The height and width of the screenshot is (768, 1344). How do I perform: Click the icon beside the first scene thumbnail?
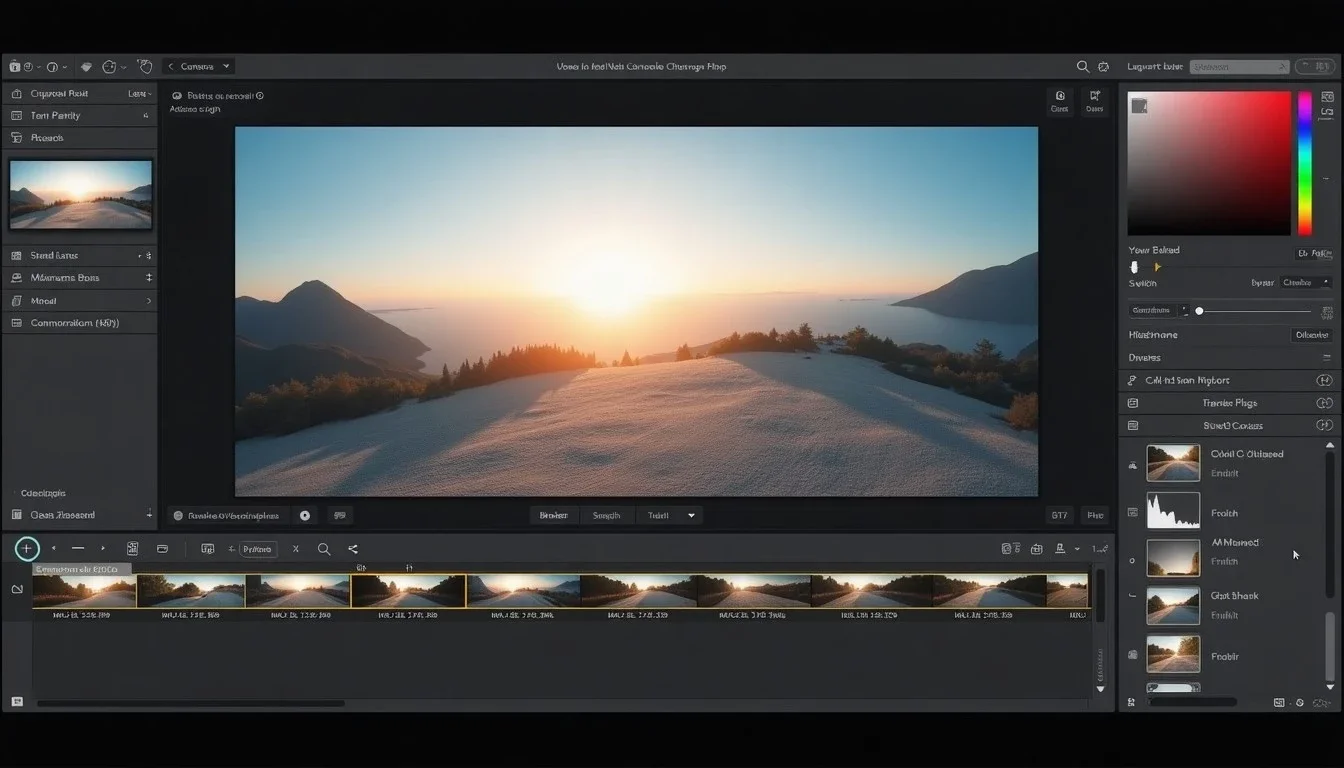pos(1132,465)
